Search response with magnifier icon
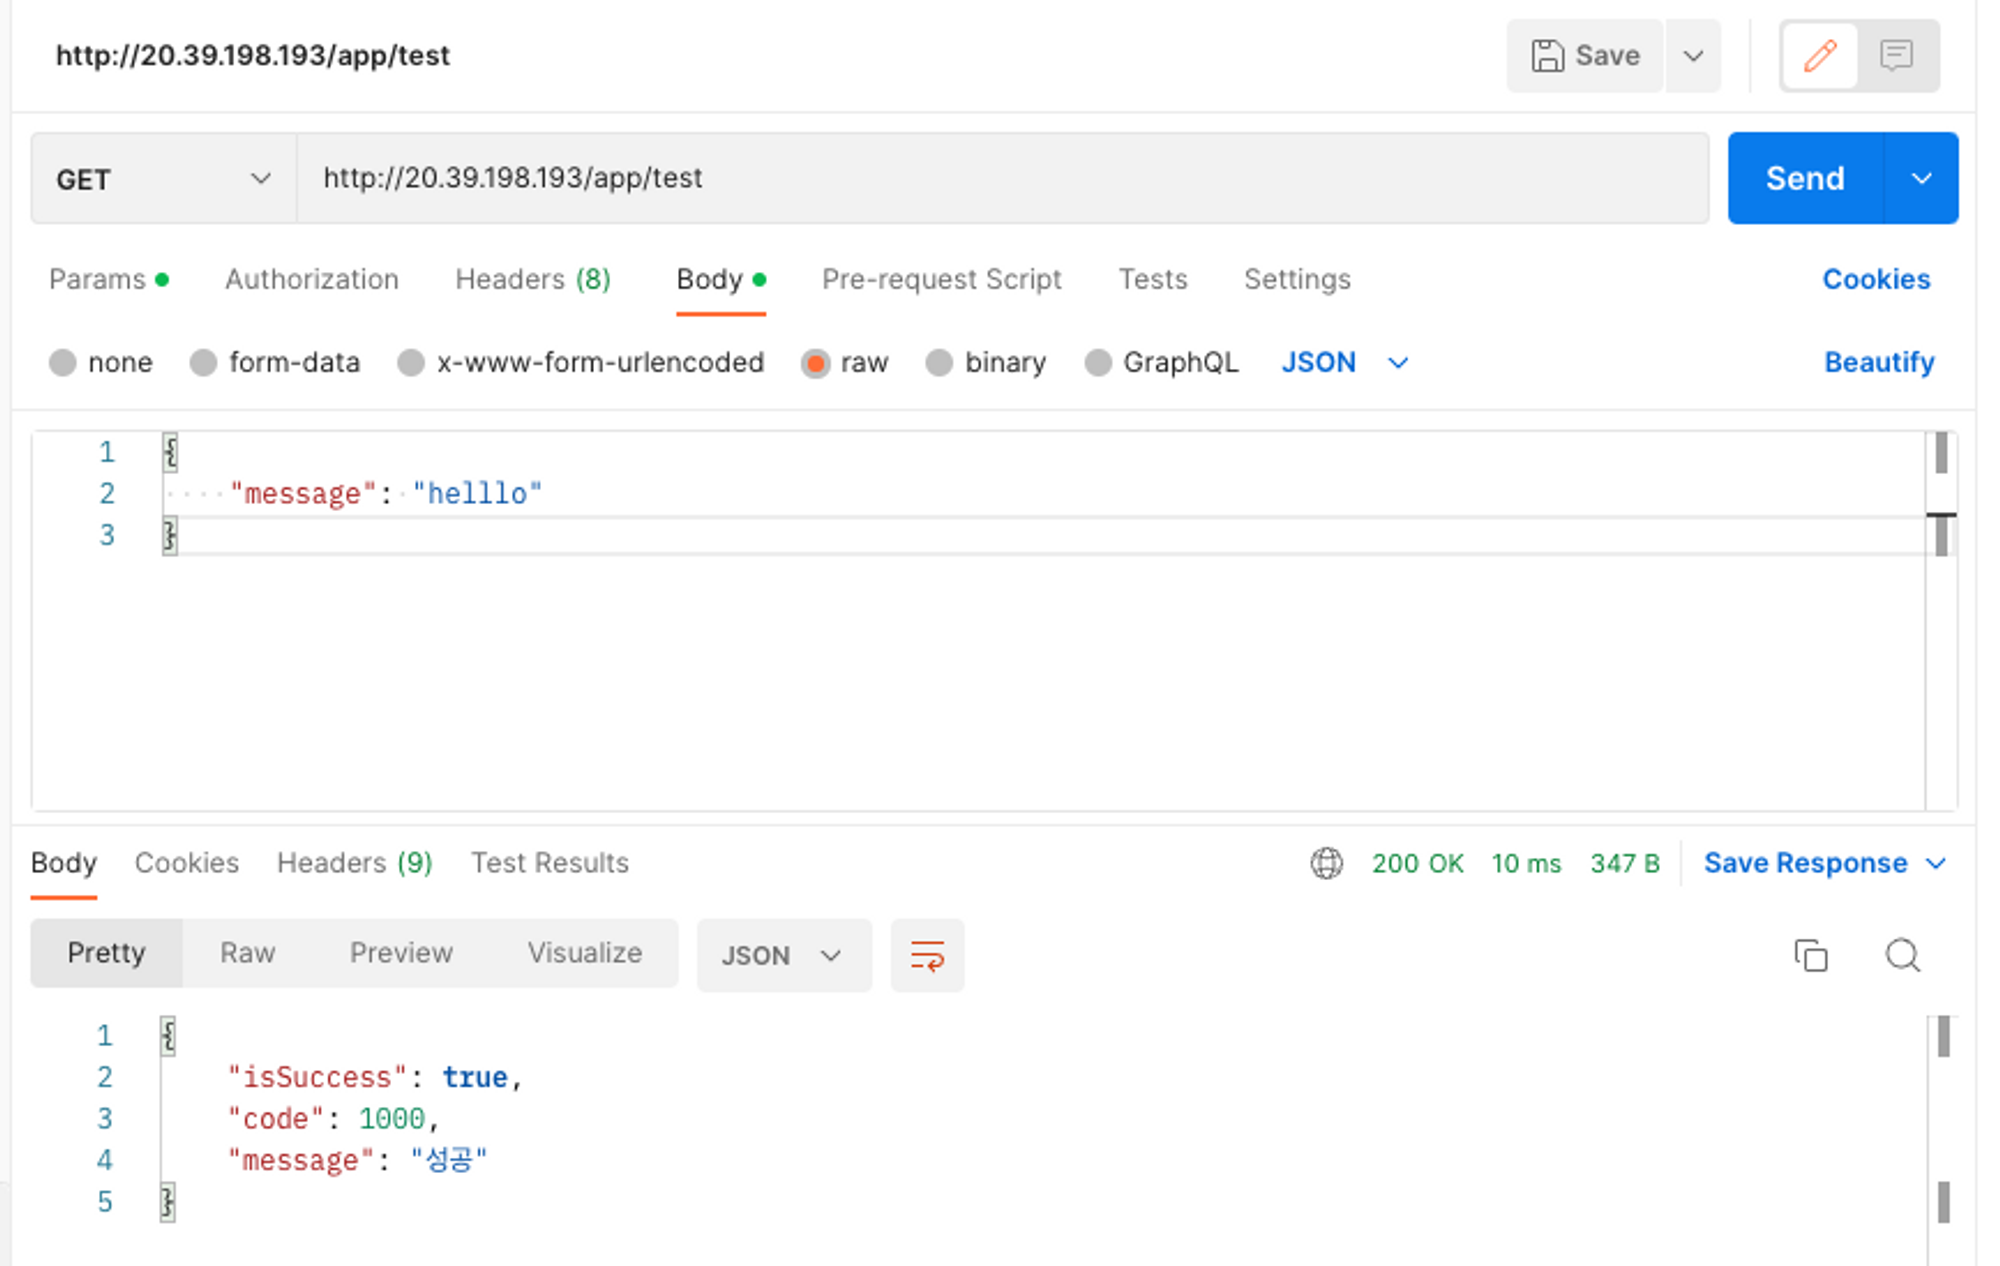This screenshot has width=2000, height=1266. click(1902, 956)
